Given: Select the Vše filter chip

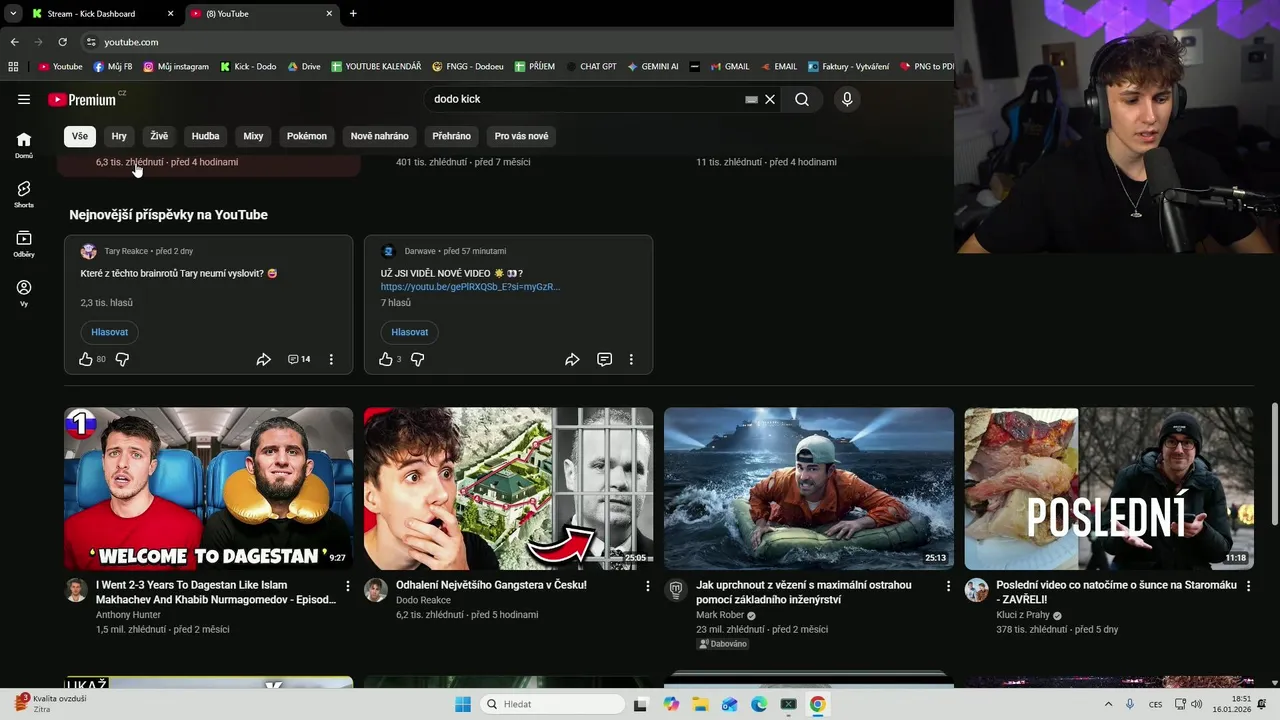Looking at the screenshot, I should [80, 136].
